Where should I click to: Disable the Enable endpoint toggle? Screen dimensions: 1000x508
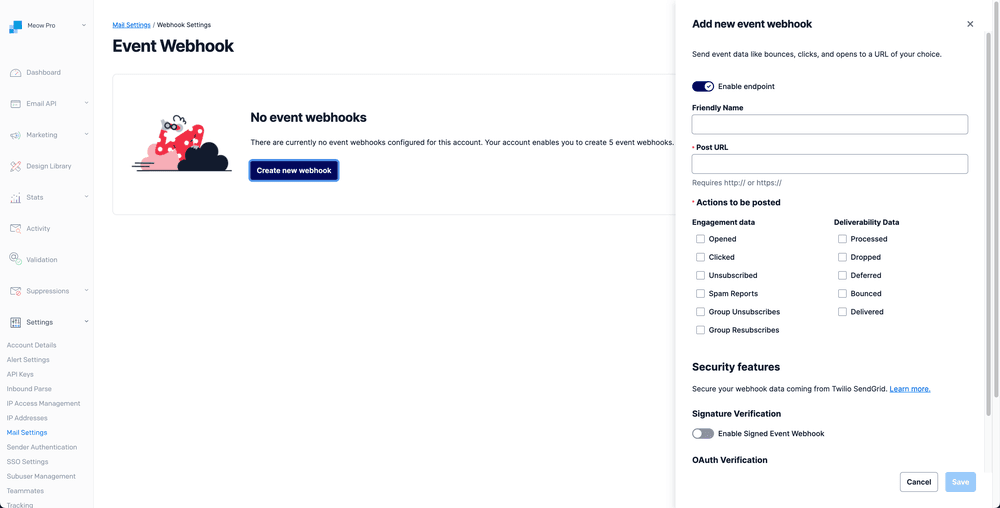click(703, 87)
